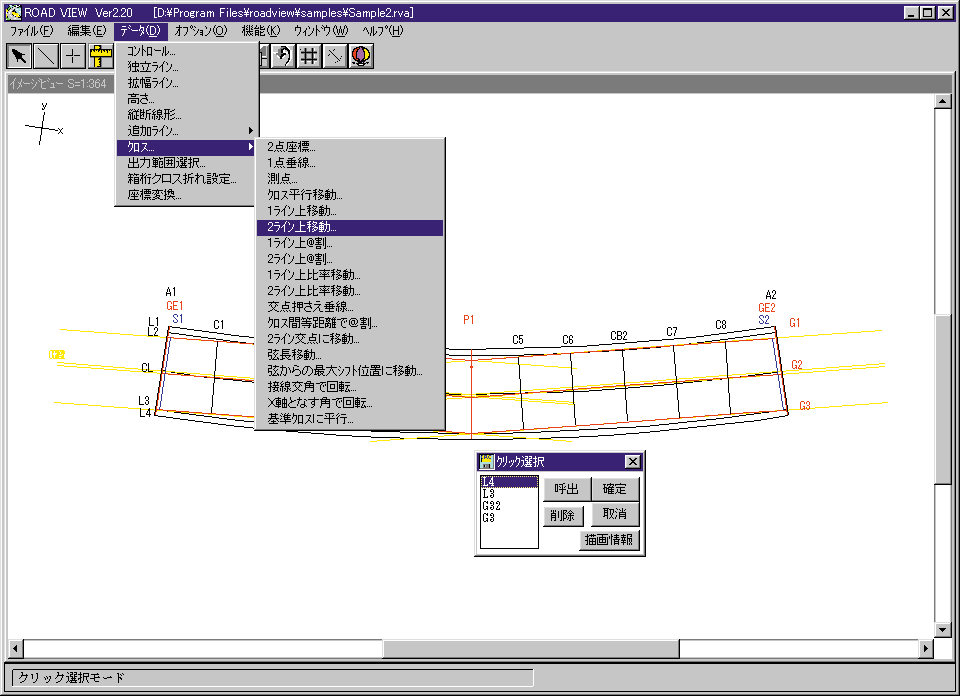Choose 縦断線形... menu entry
This screenshot has width=960, height=696.
pyautogui.click(x=186, y=114)
